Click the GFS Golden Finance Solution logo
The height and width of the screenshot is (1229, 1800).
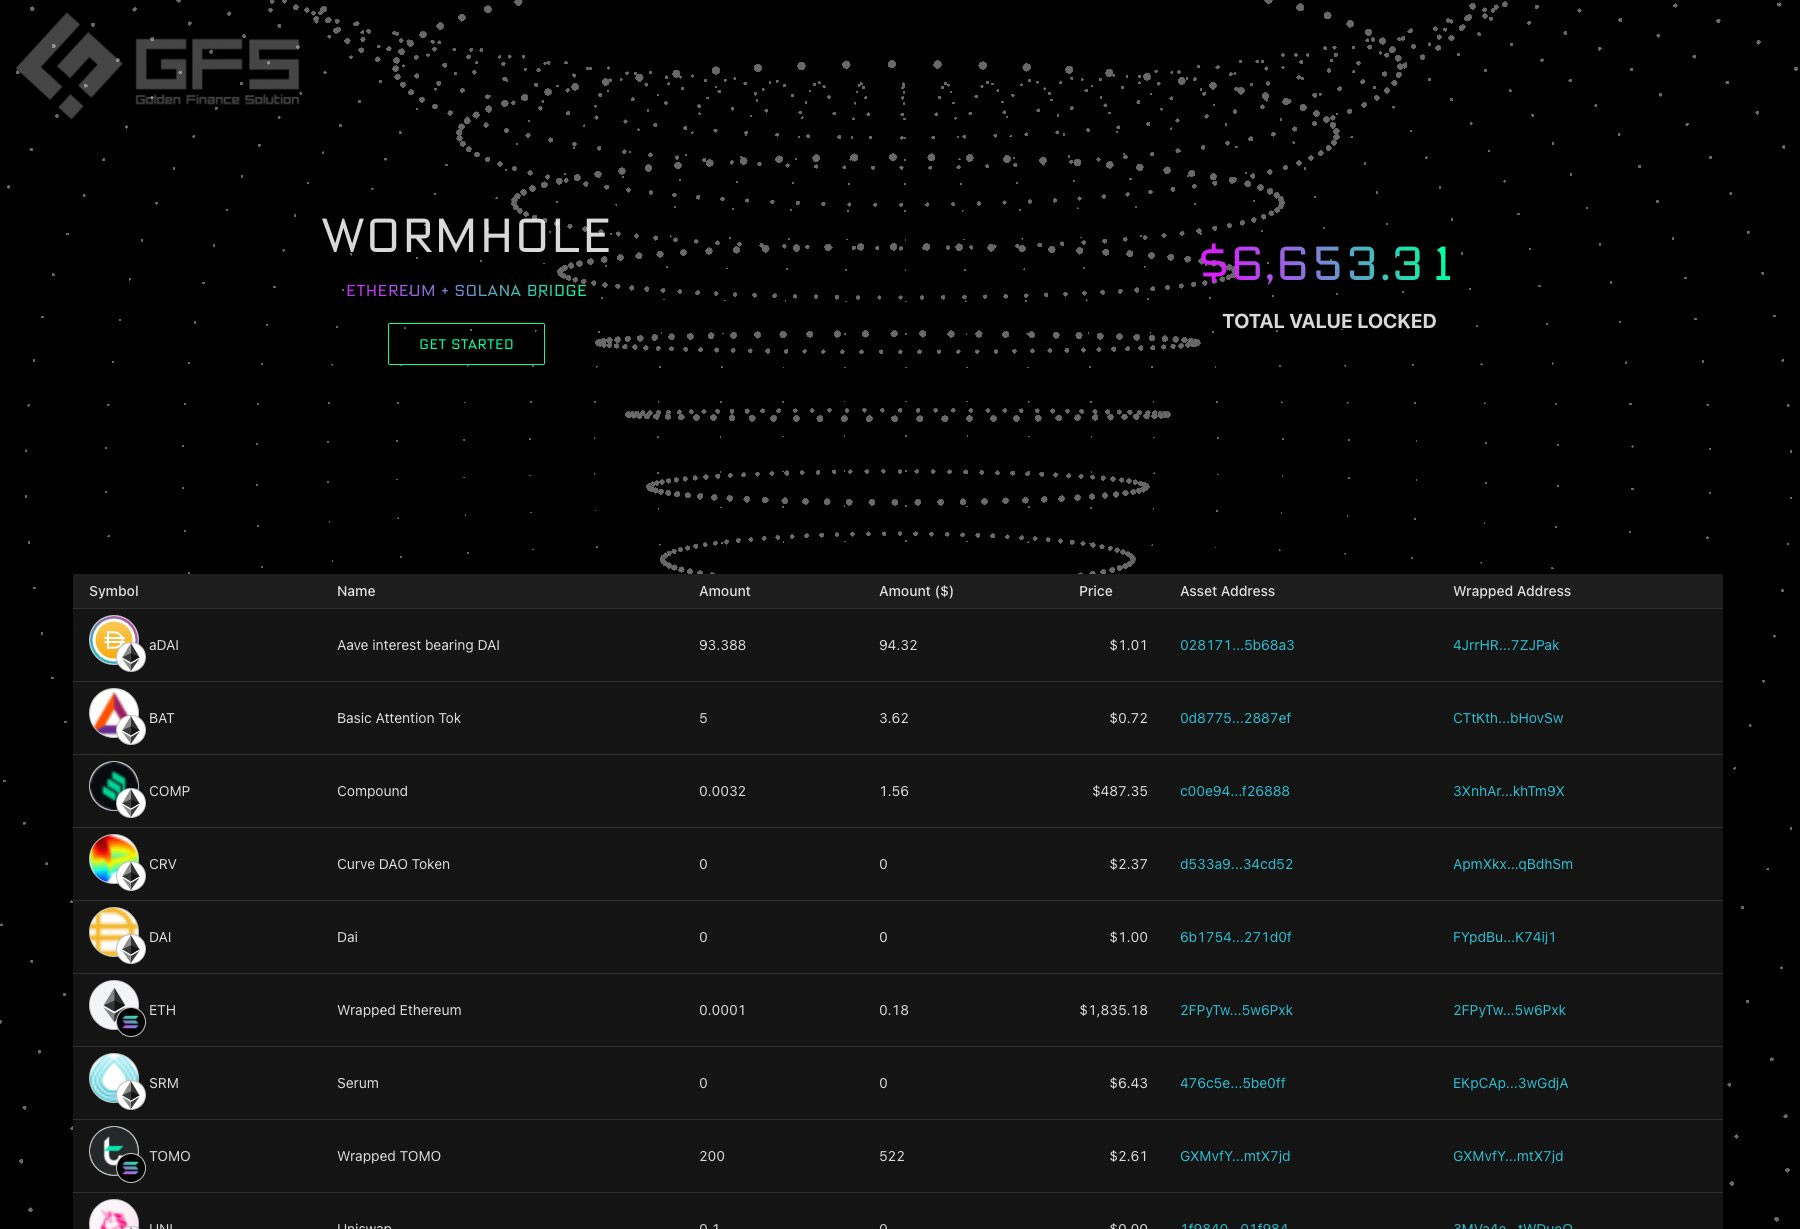click(x=159, y=66)
